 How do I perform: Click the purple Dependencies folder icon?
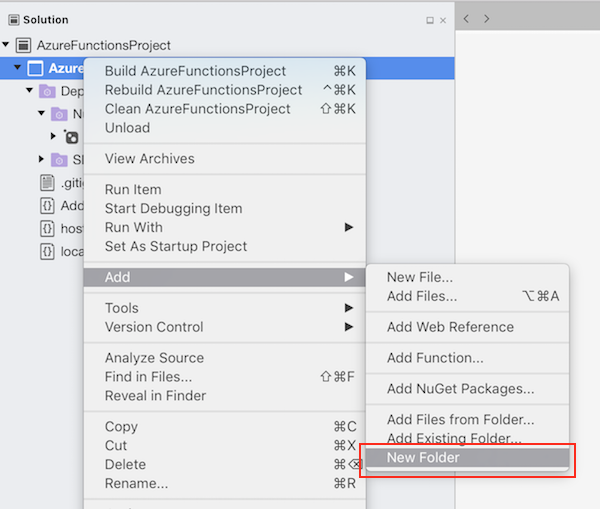(x=47, y=91)
